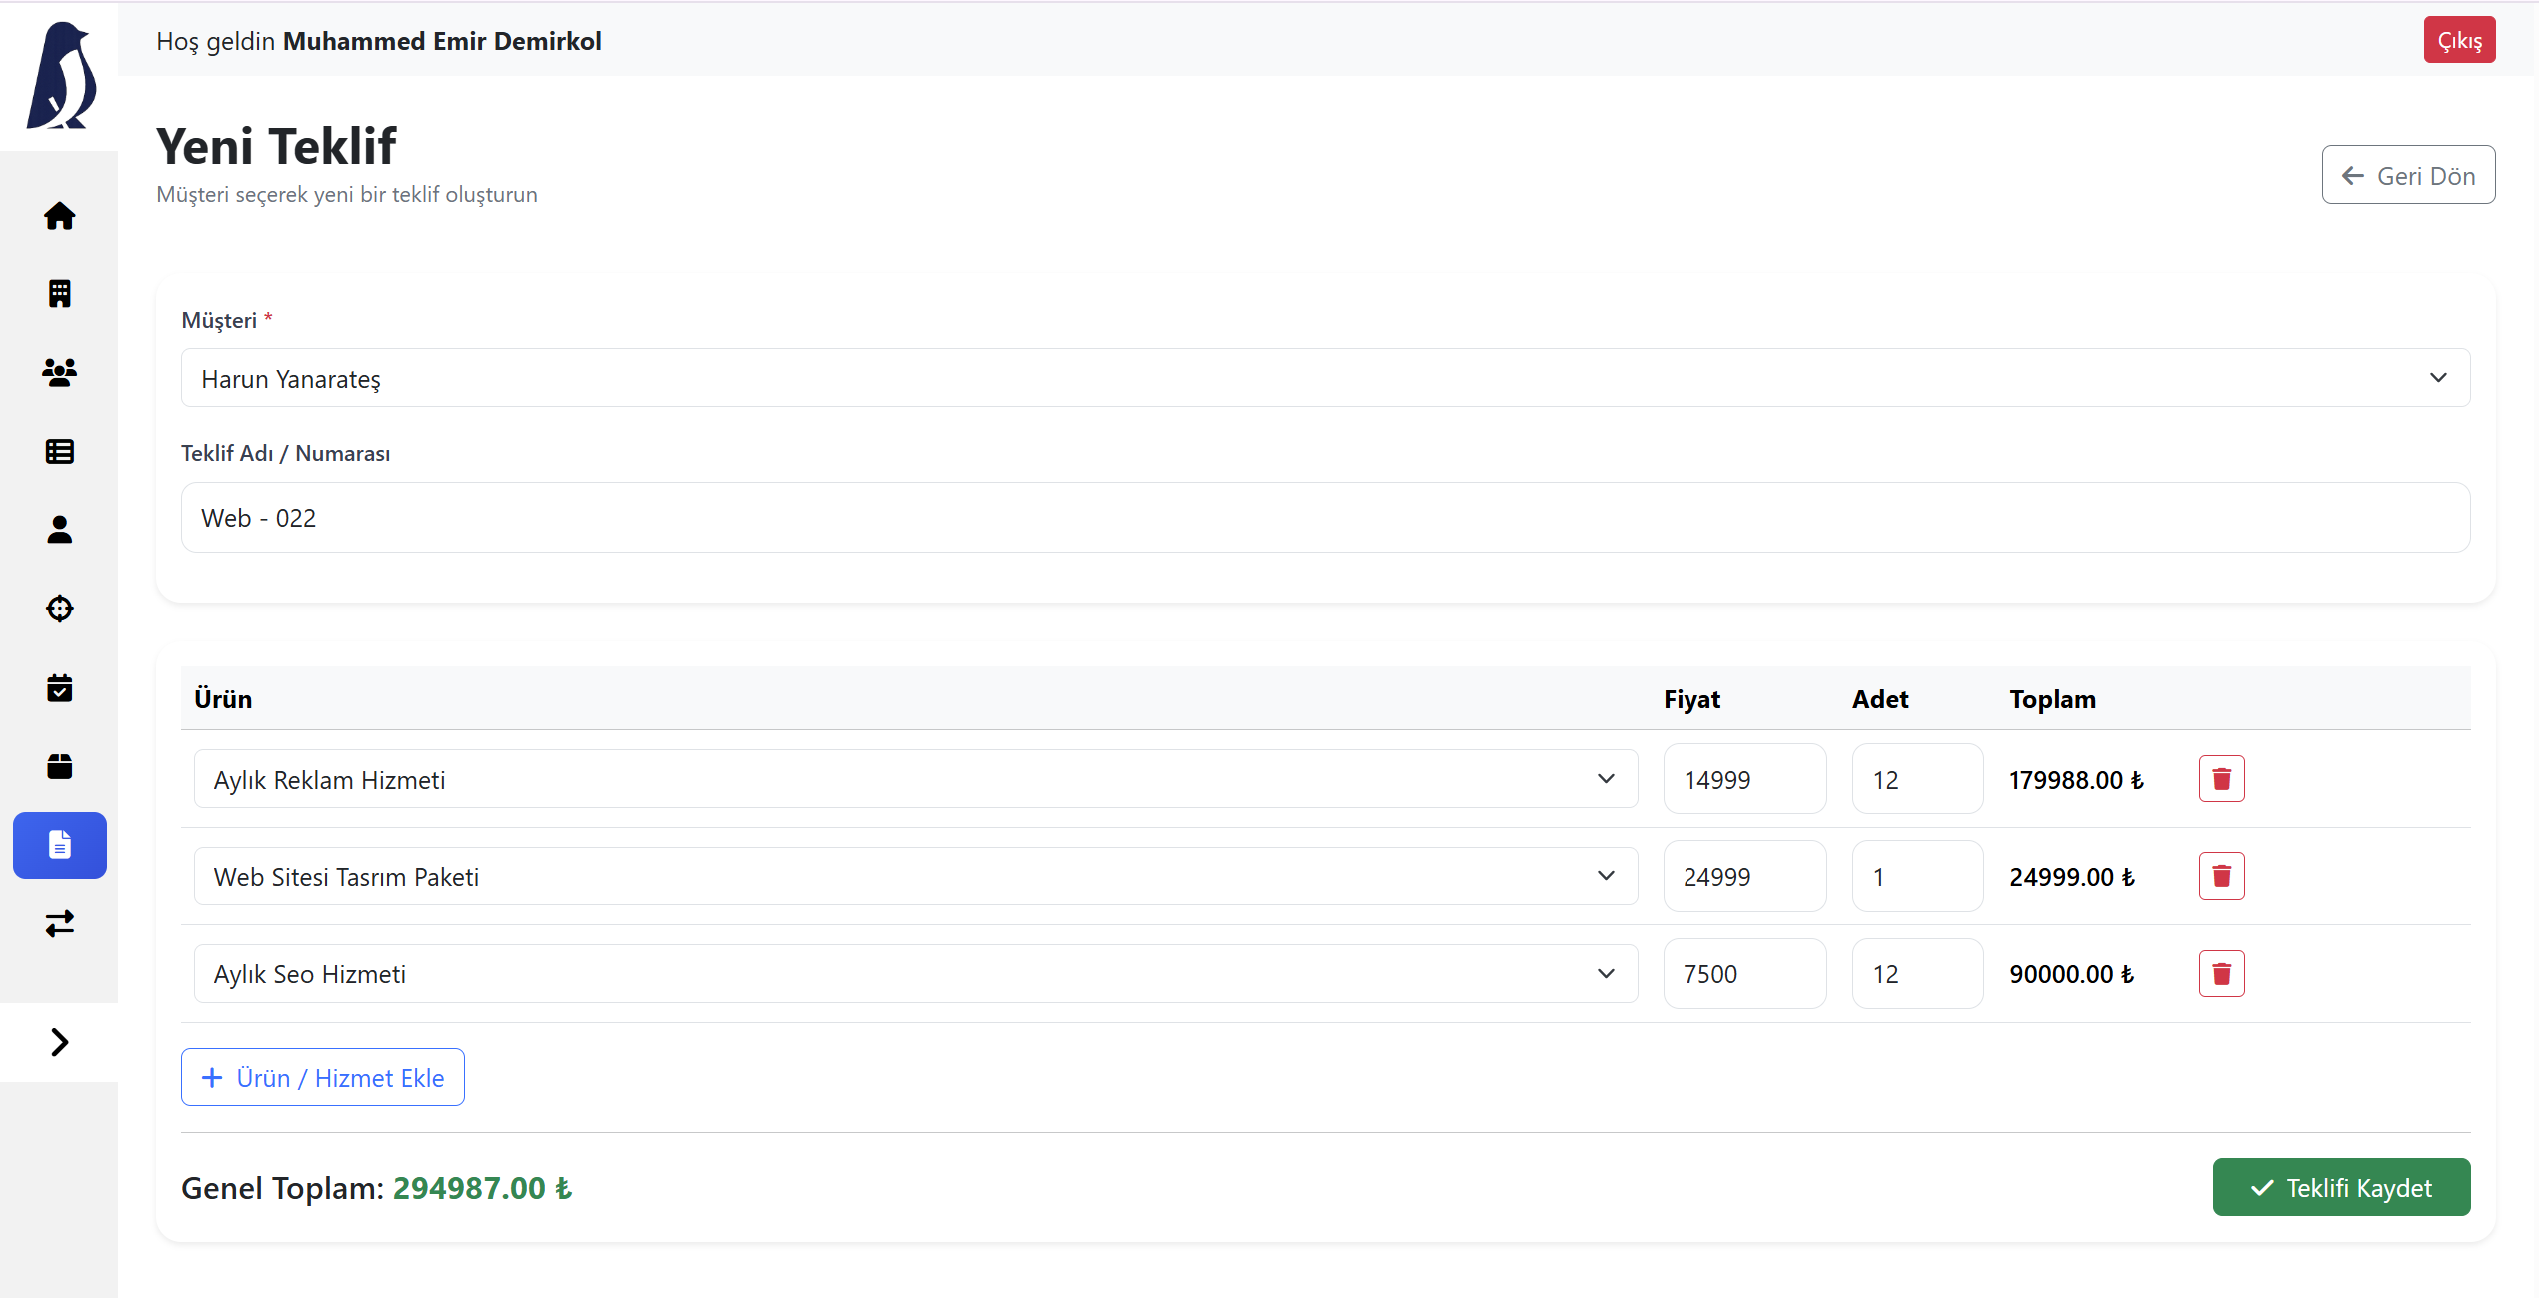Expand the sidebar with the chevron arrow
The height and width of the screenshot is (1298, 2539).
[59, 1042]
